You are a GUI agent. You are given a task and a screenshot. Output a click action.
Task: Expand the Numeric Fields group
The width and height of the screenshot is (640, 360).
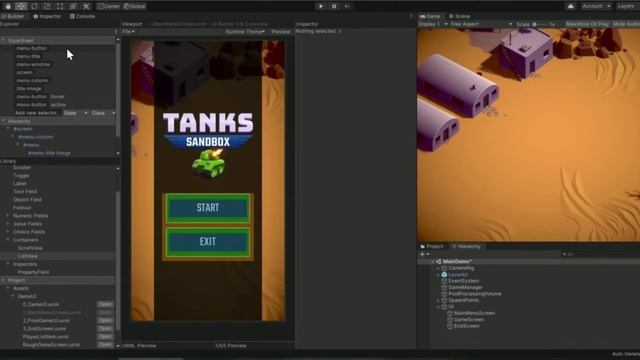(x=7, y=216)
